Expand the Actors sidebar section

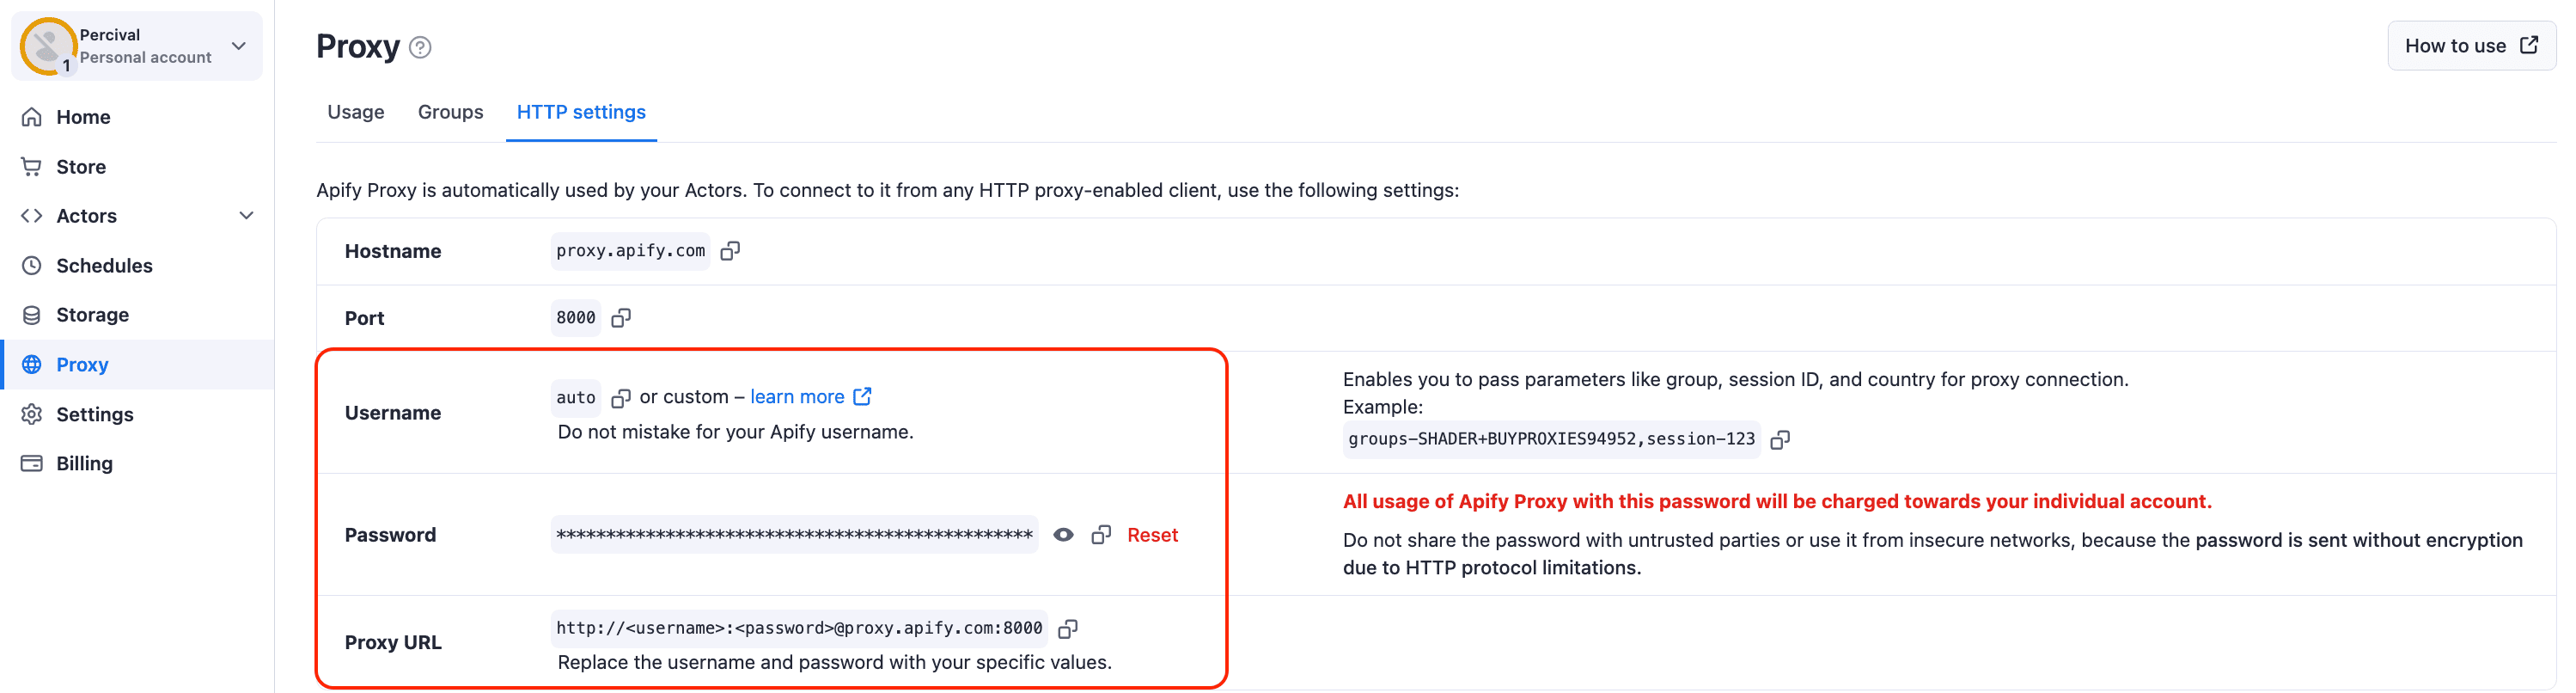point(246,215)
